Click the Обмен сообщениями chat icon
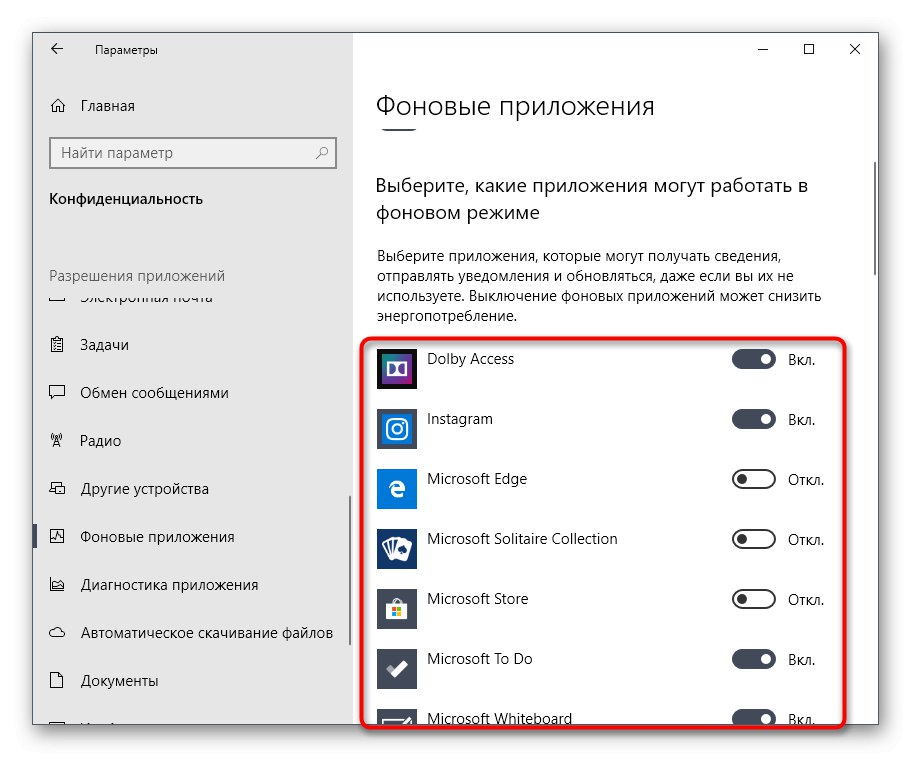The width and height of the screenshot is (911, 757). pos(57,392)
